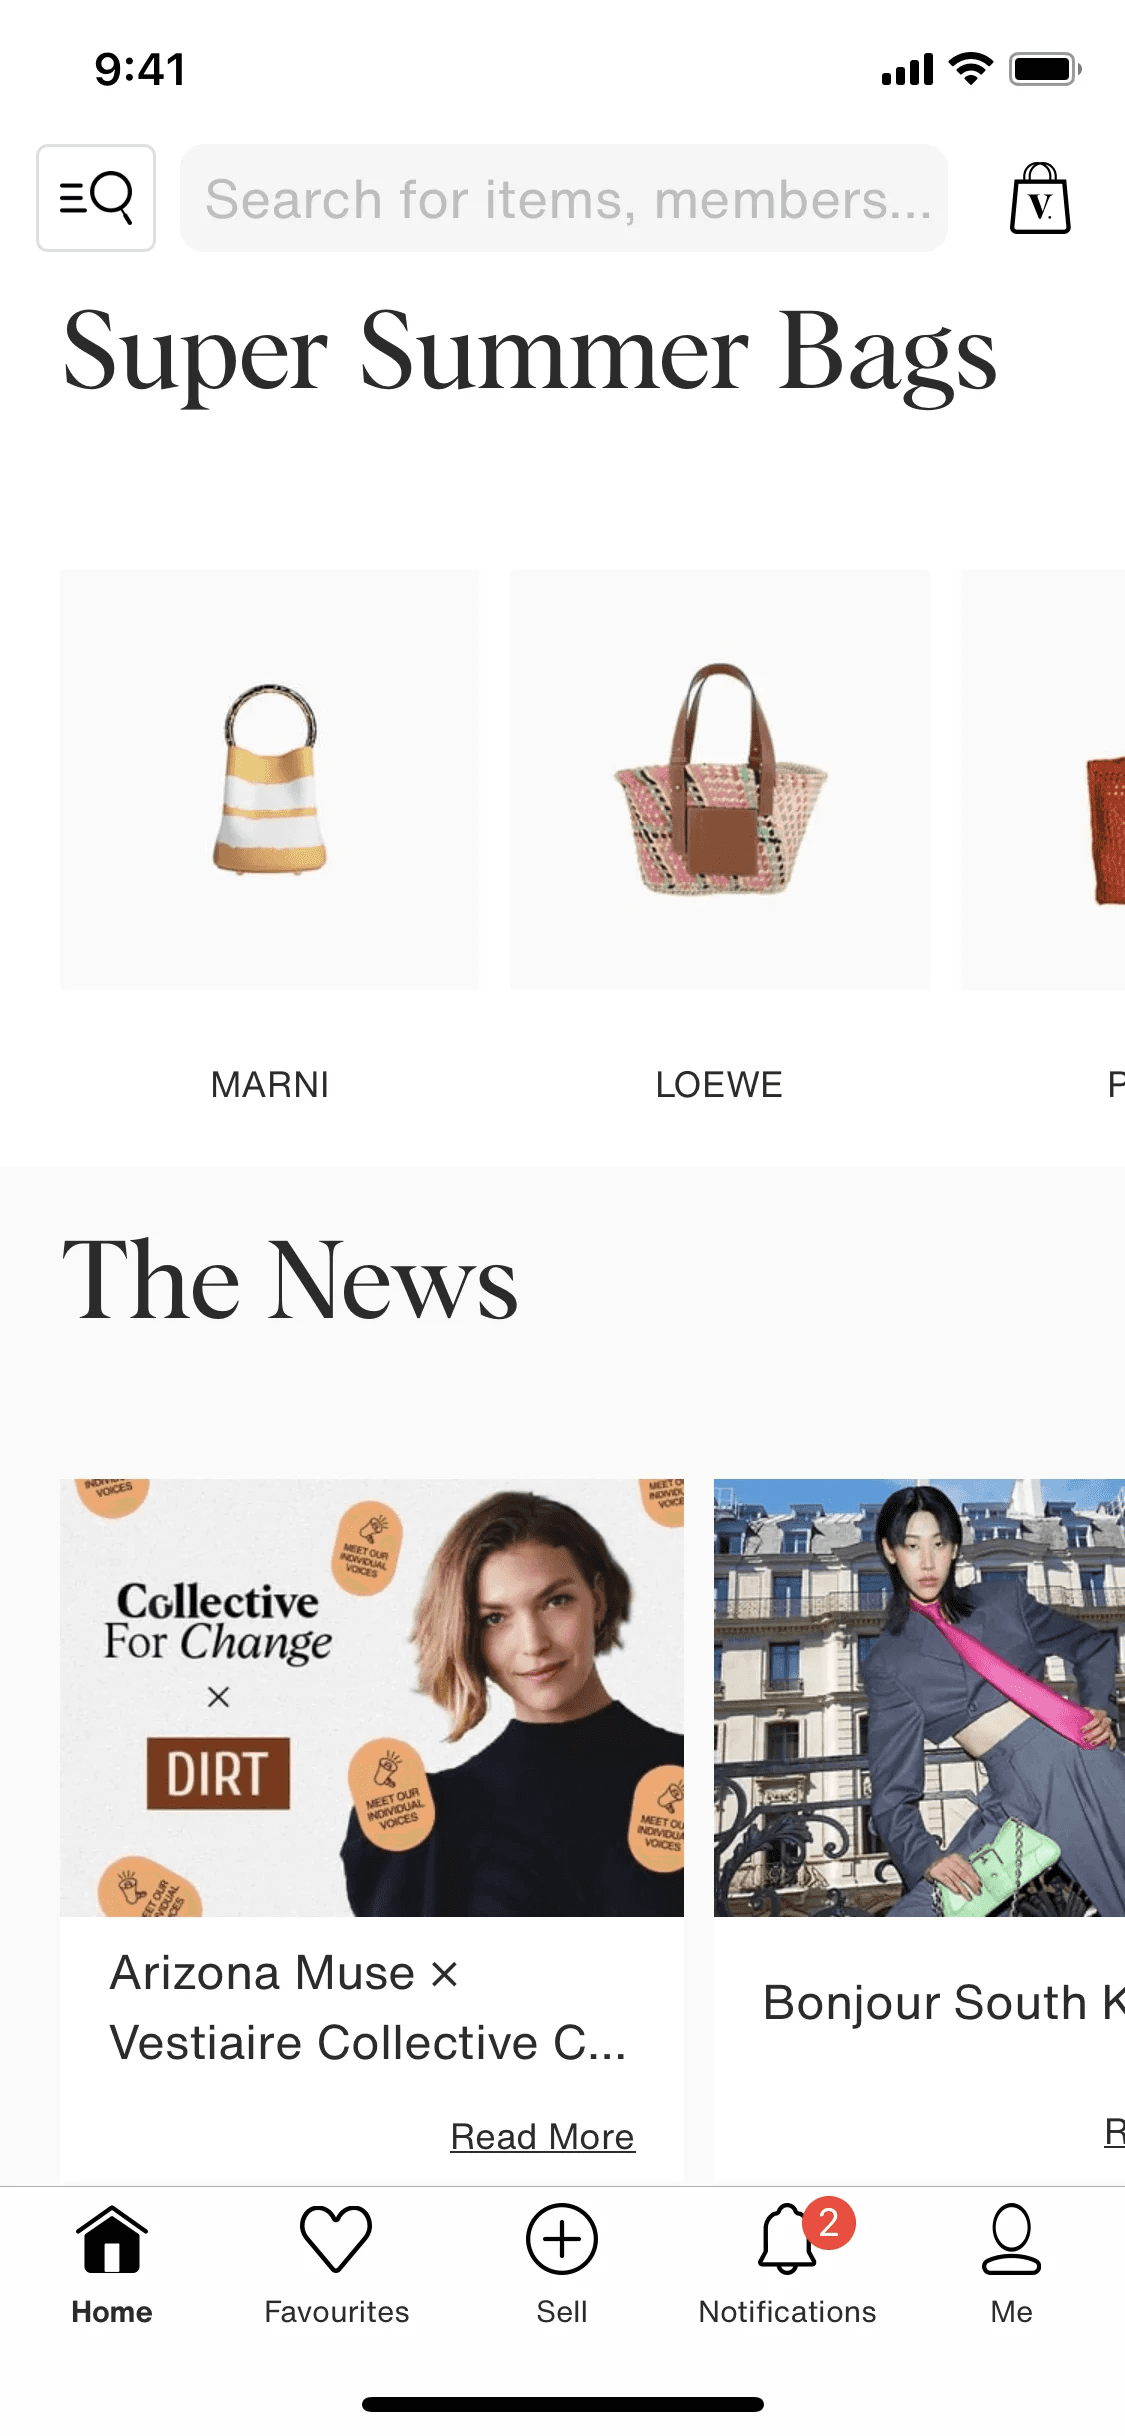Viewport: 1125px width, 2436px height.
Task: Tap the Super Summer Bags heading
Action: pos(530,355)
